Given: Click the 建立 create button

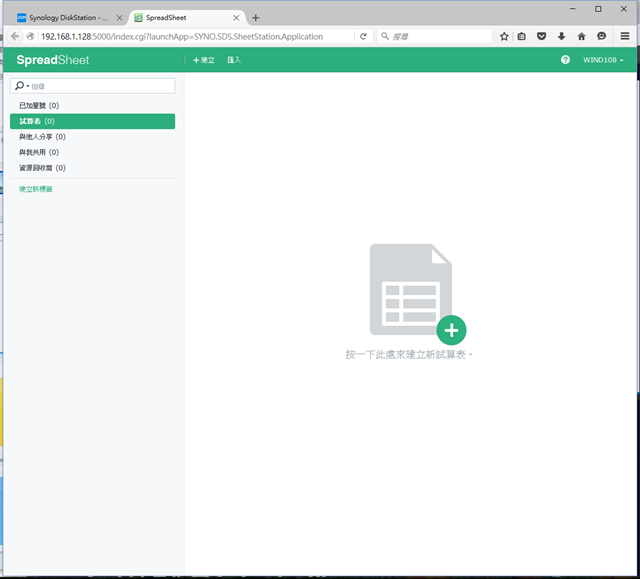Looking at the screenshot, I should [x=203, y=60].
